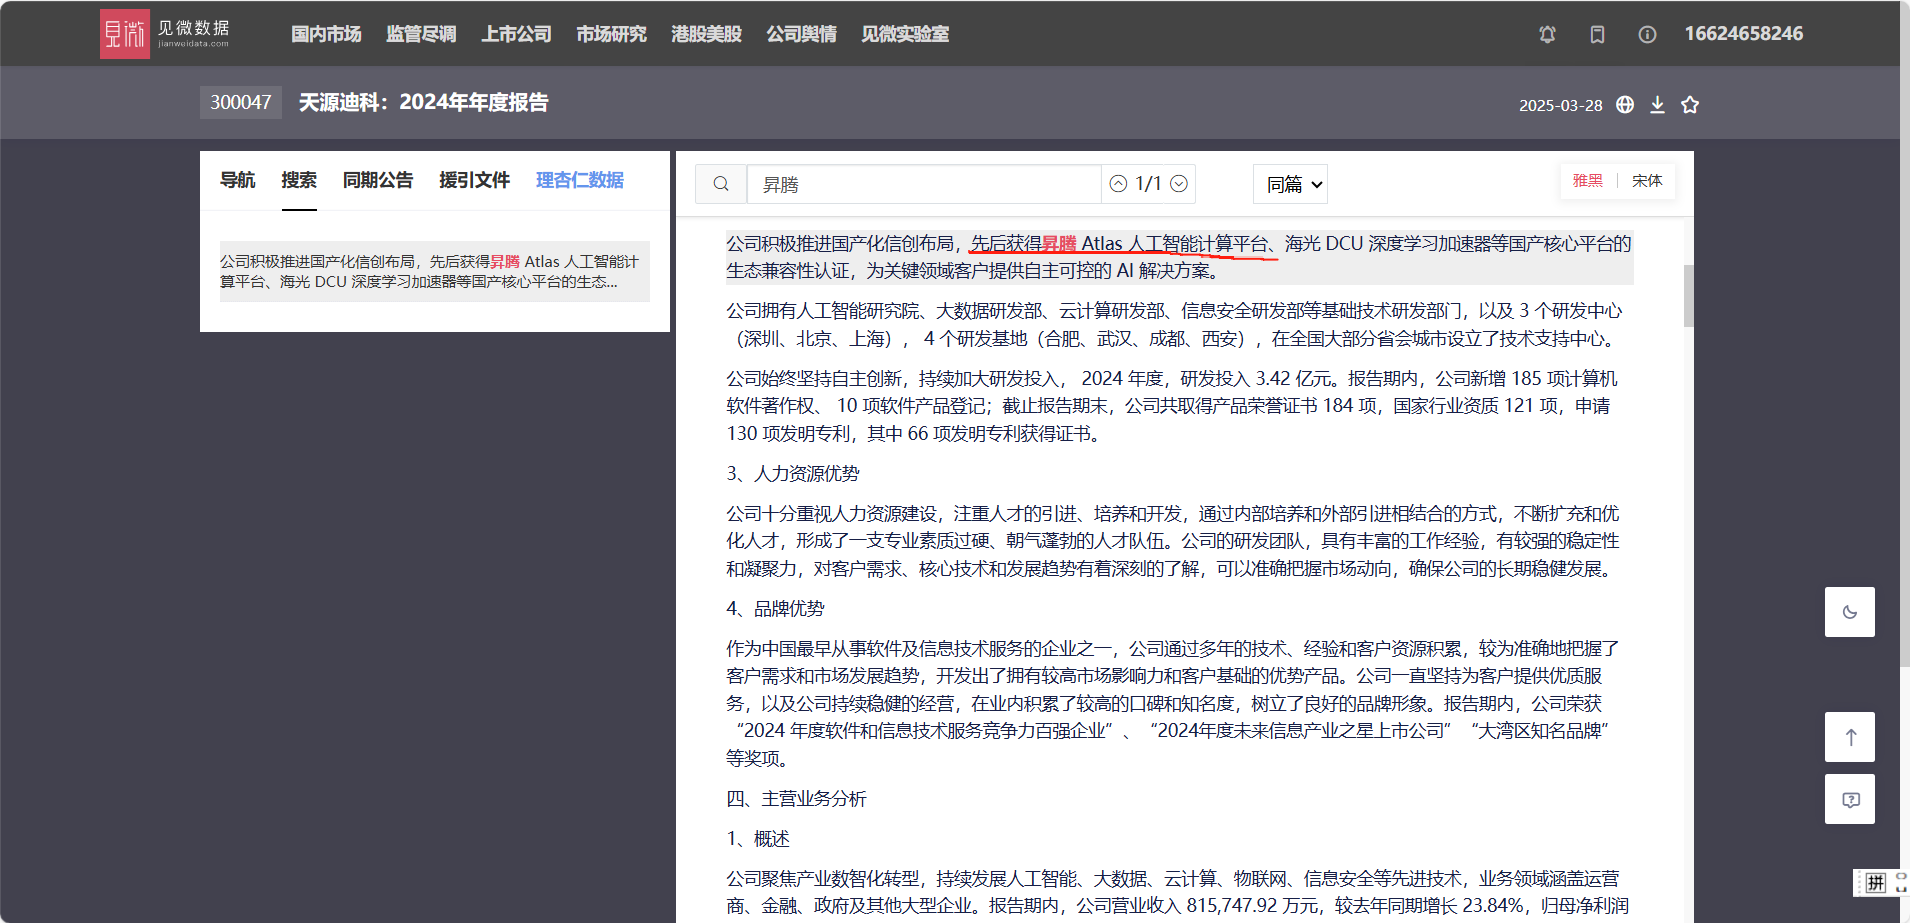Click the account number 16624658246
Viewport: 1910px width, 923px height.
pyautogui.click(x=1743, y=34)
